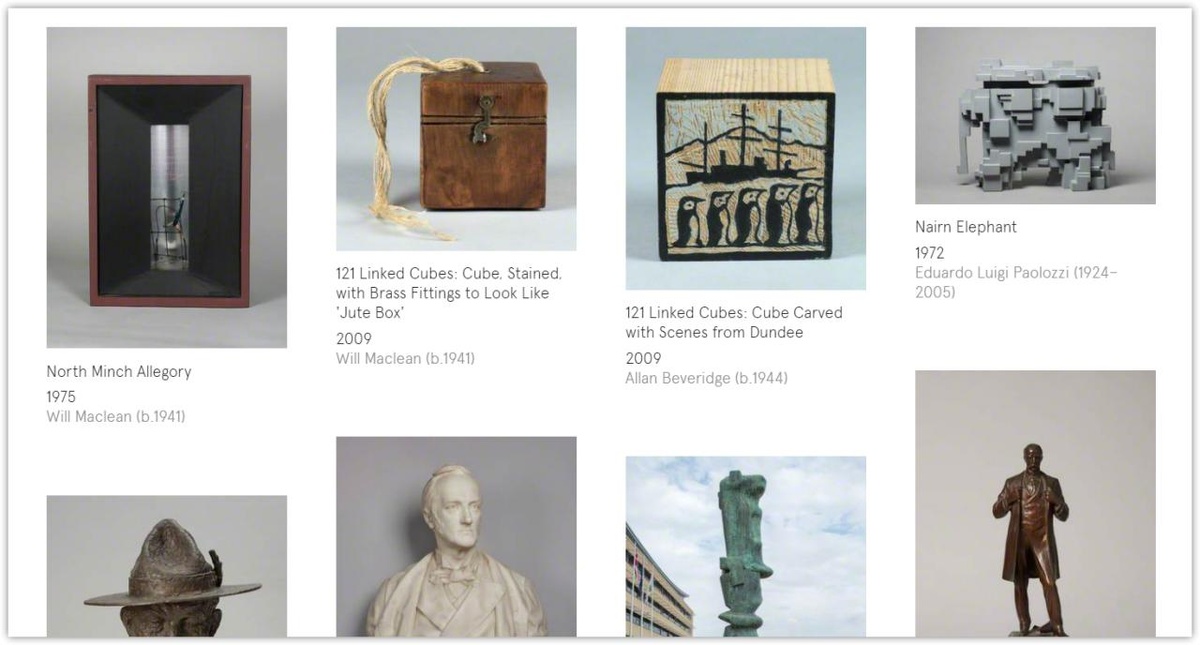
Task: Click the 2009 date under the Jute Box cube
Action: point(354,339)
